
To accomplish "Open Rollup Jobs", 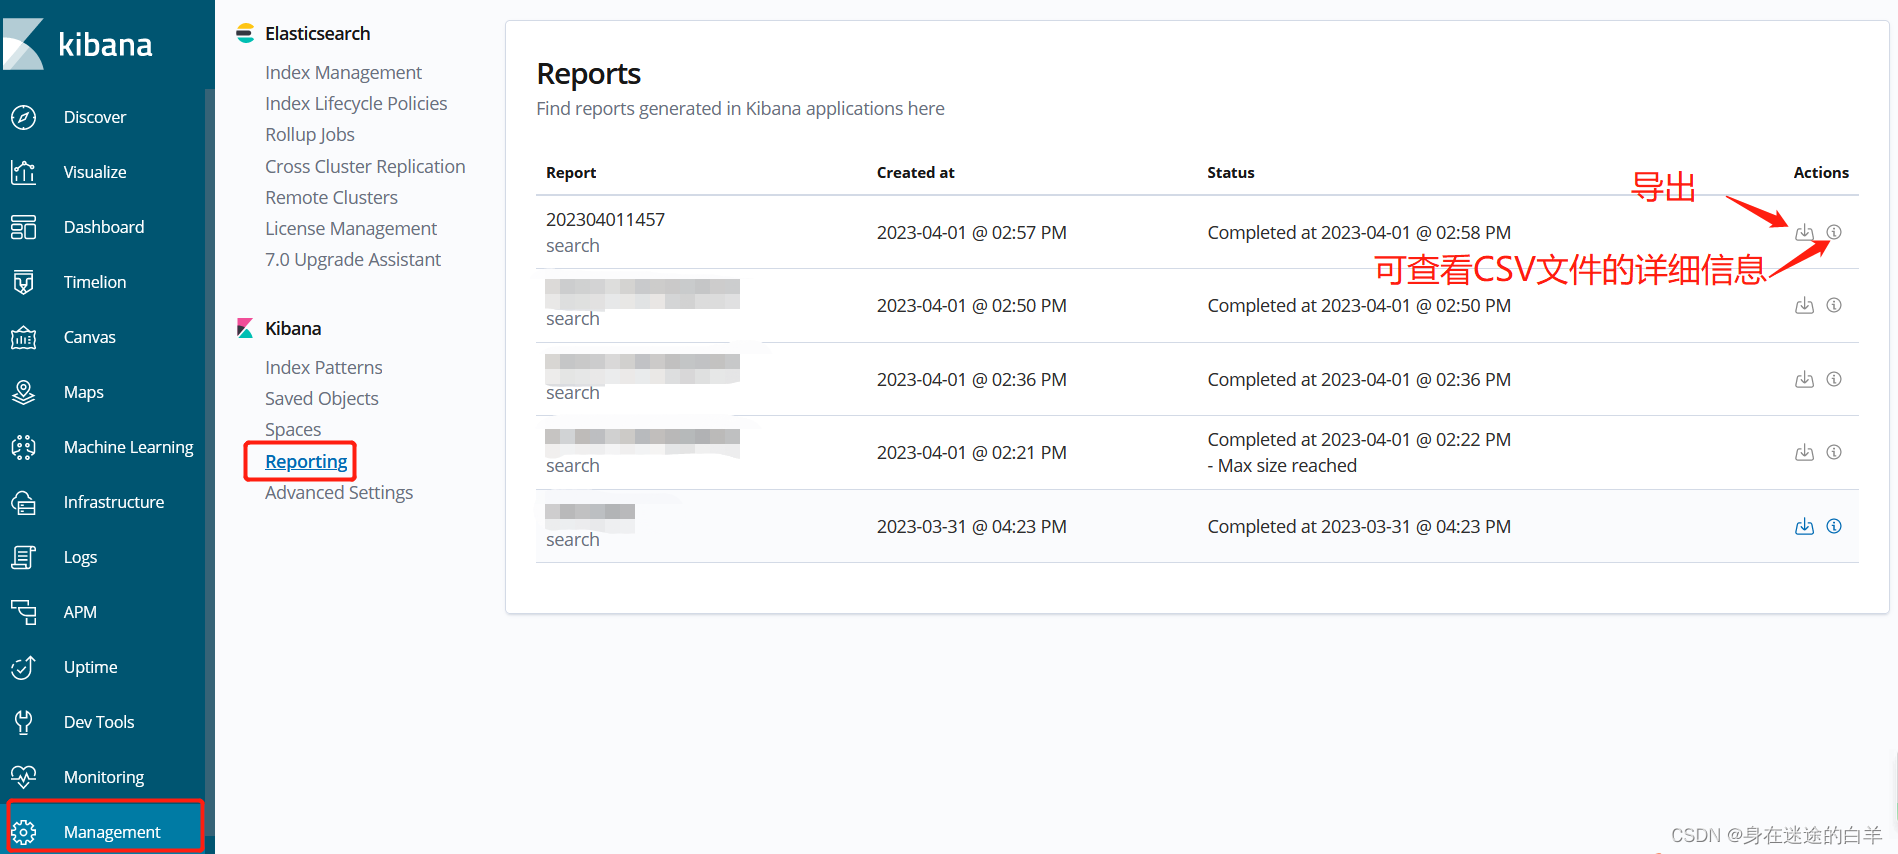I will pyautogui.click(x=310, y=134).
